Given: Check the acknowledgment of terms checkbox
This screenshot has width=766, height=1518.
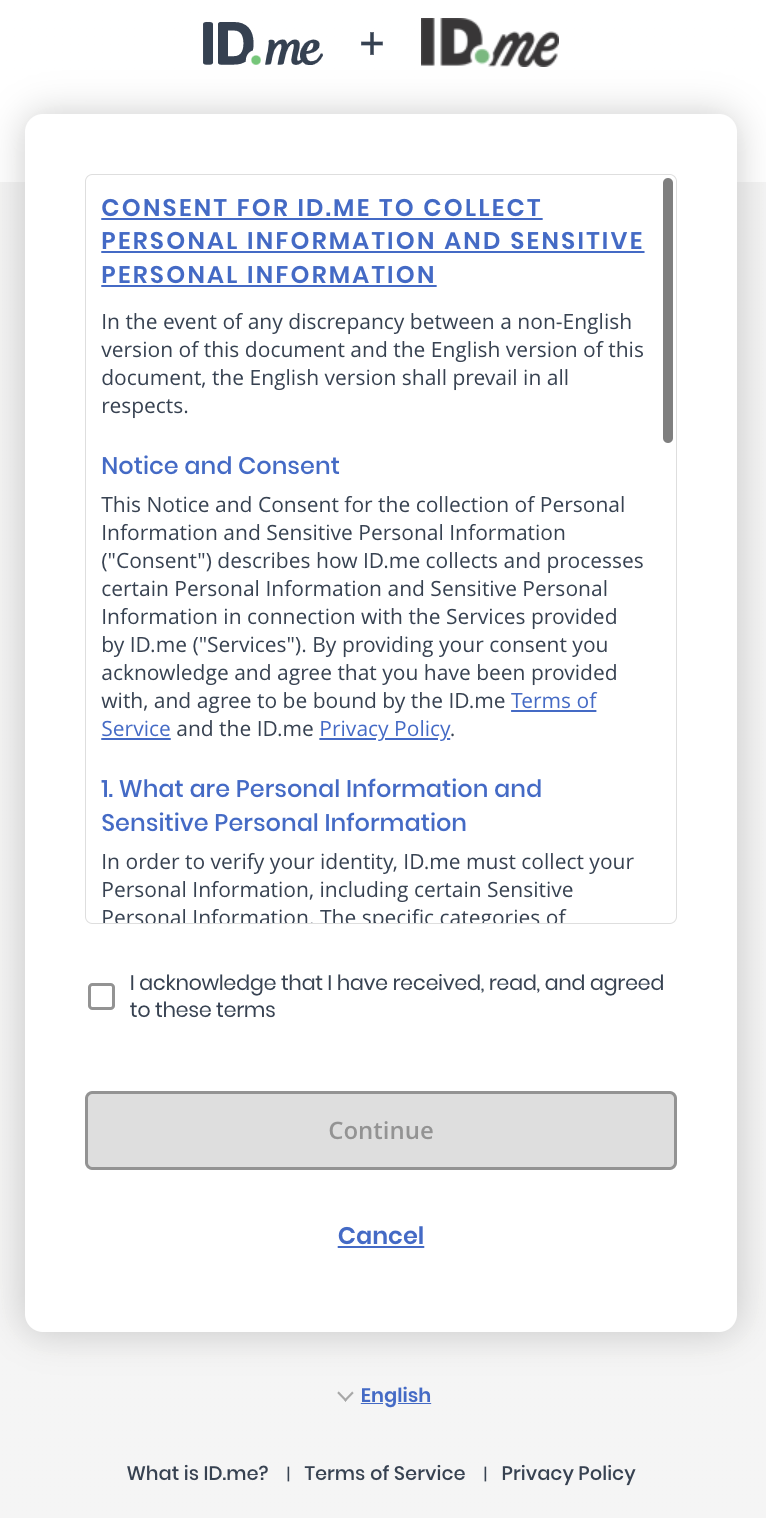Looking at the screenshot, I should [x=101, y=996].
